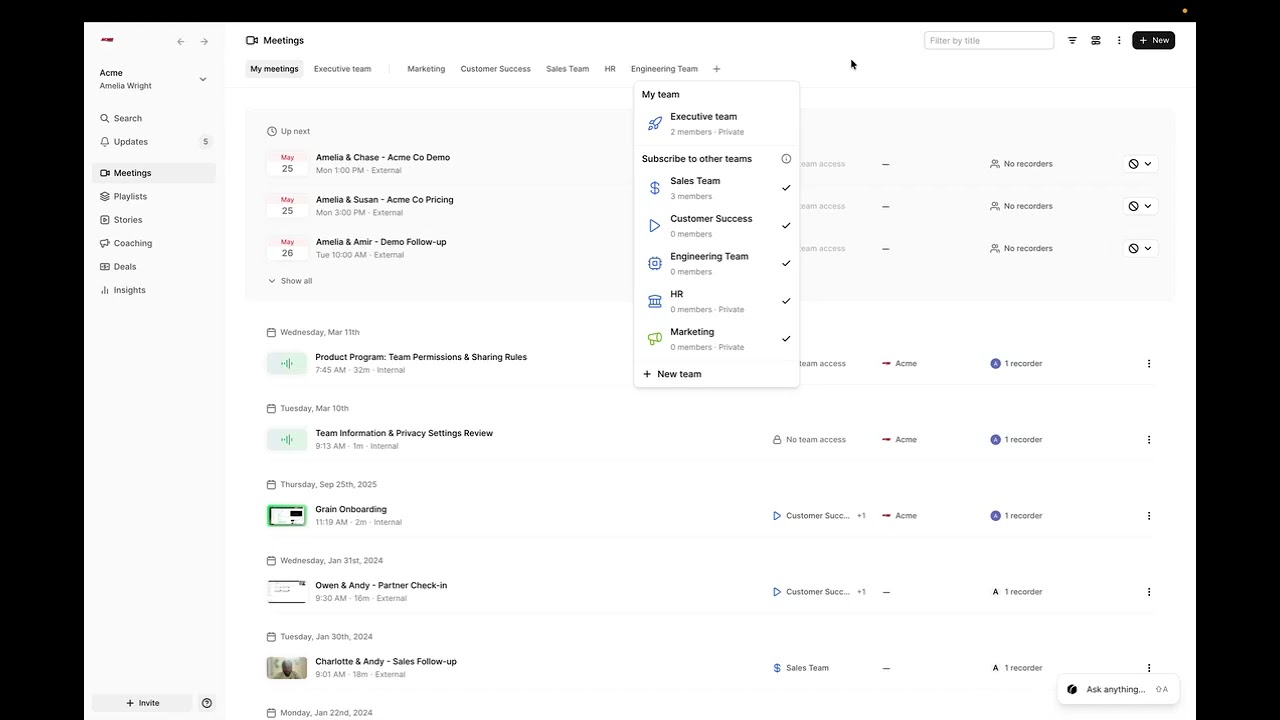1280x720 pixels.
Task: Open the filter icon next to title field
Action: (x=1072, y=41)
